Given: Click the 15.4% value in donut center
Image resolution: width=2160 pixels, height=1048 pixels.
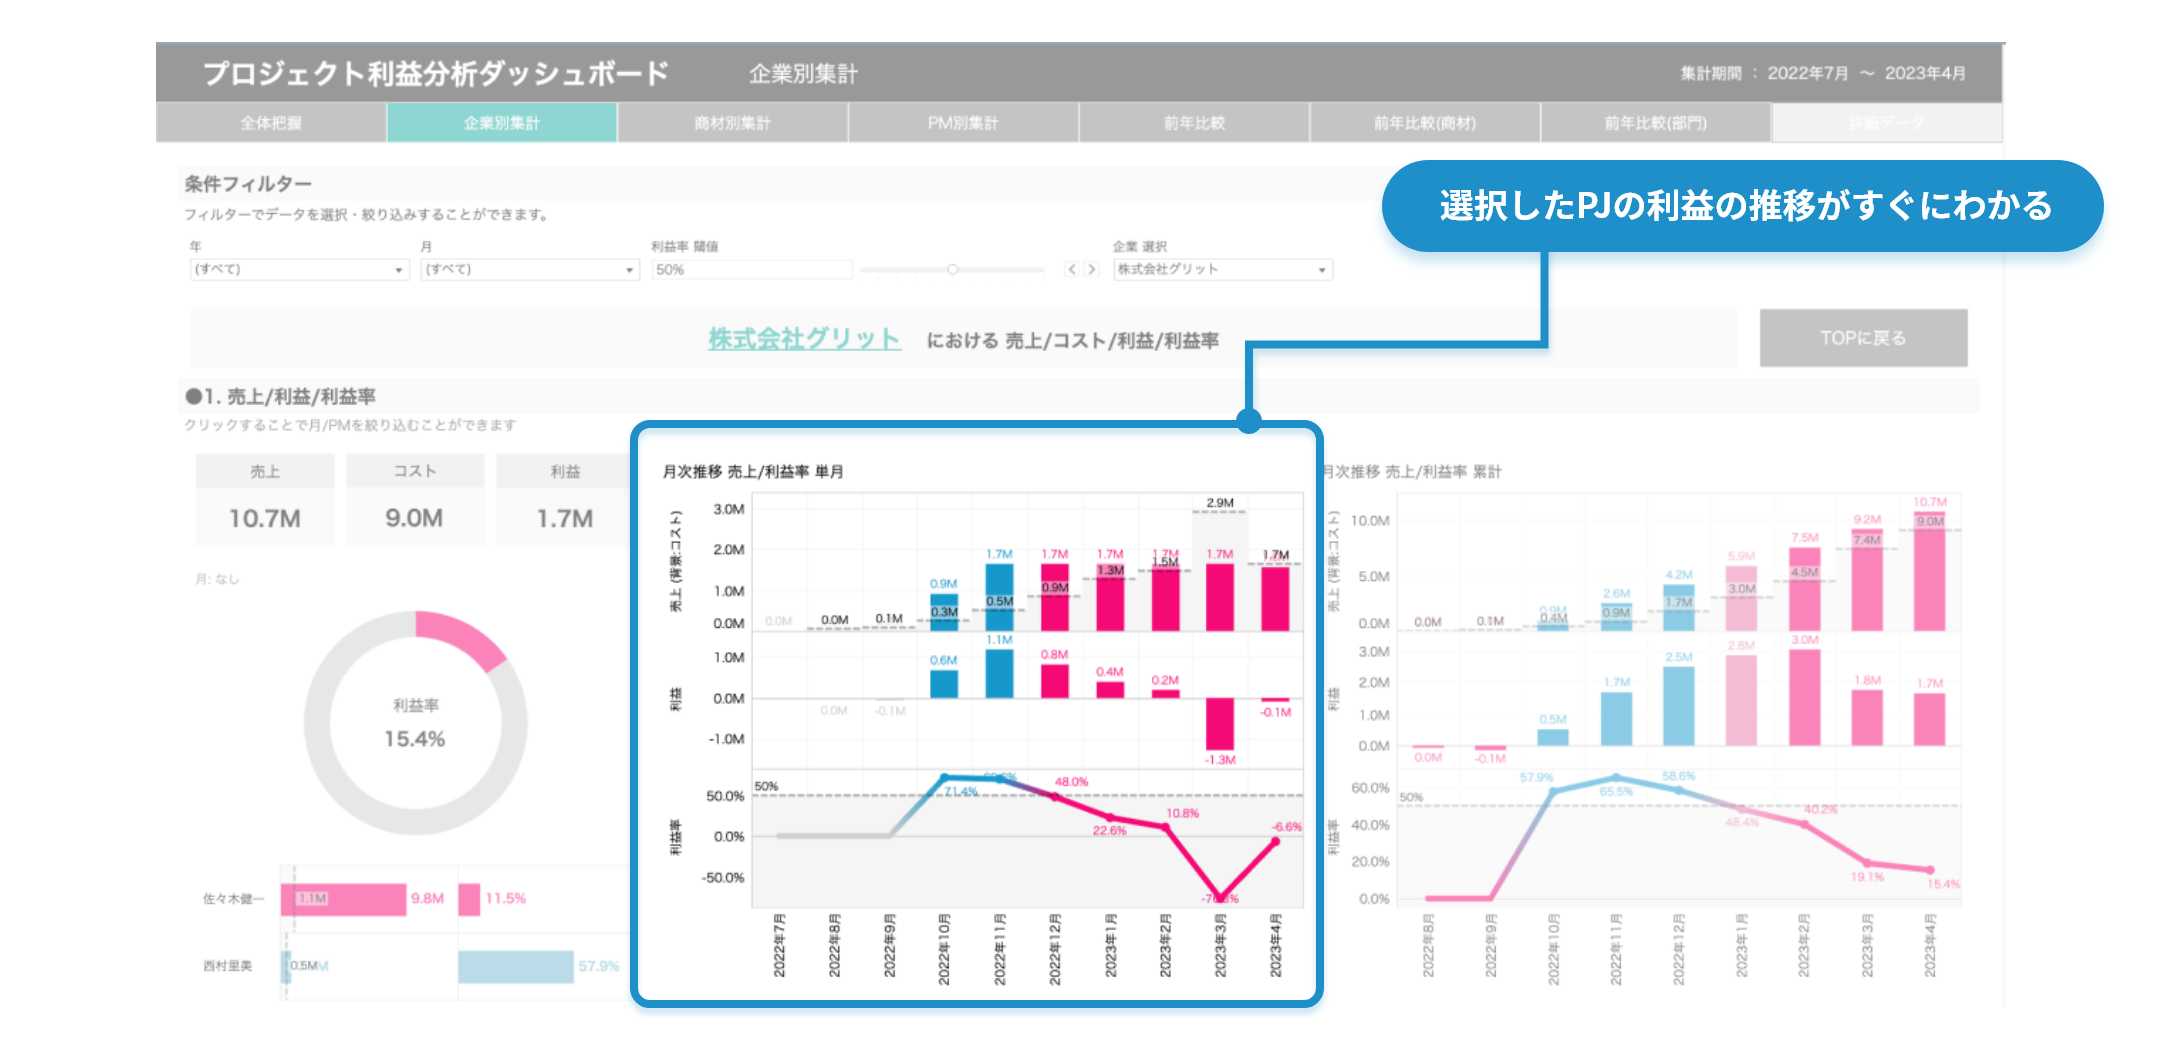Looking at the screenshot, I should [x=415, y=739].
